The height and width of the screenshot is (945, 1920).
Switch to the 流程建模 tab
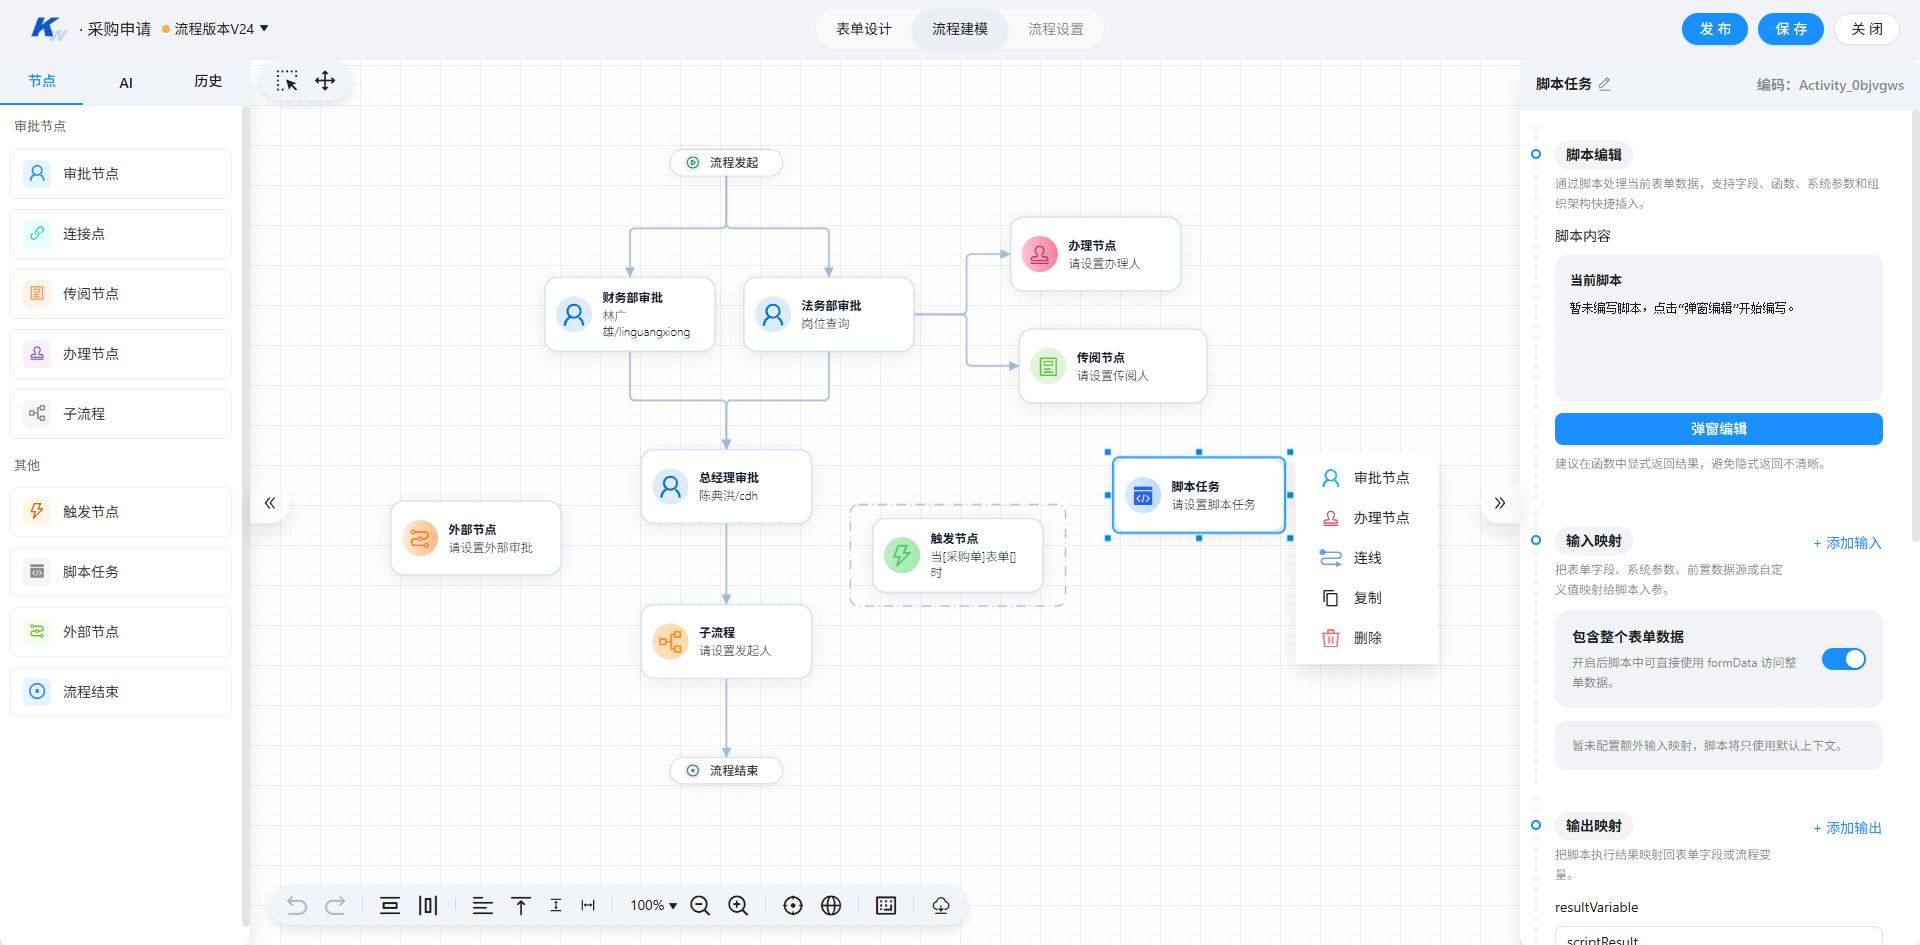(960, 30)
